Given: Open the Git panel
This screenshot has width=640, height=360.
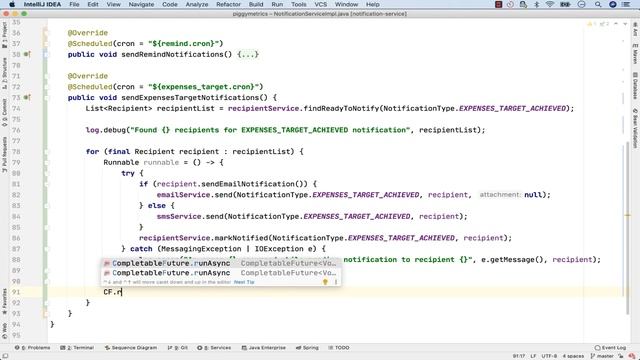Looking at the screenshot, I should [x=178, y=348].
